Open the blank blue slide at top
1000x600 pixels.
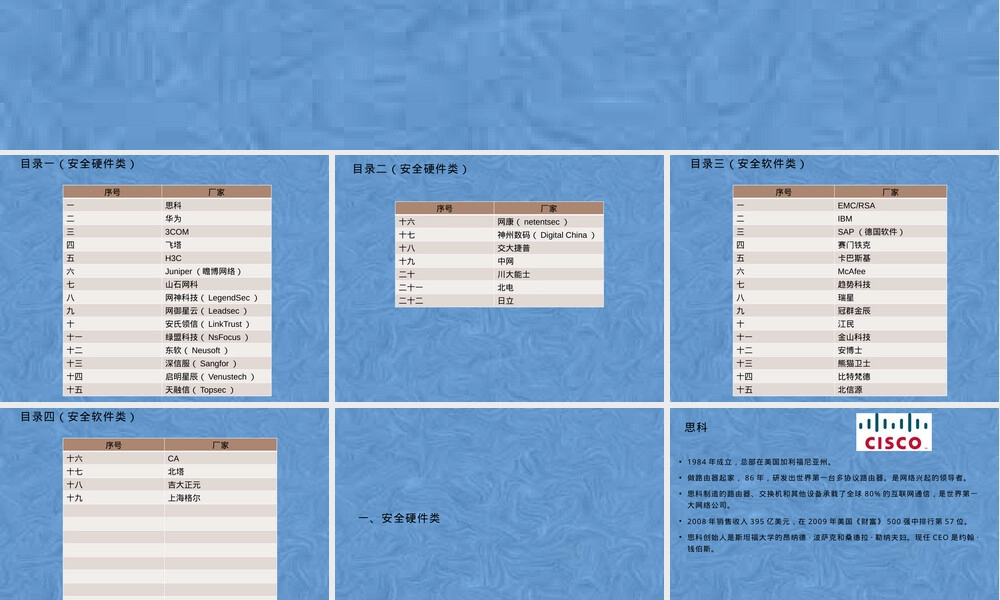499,75
